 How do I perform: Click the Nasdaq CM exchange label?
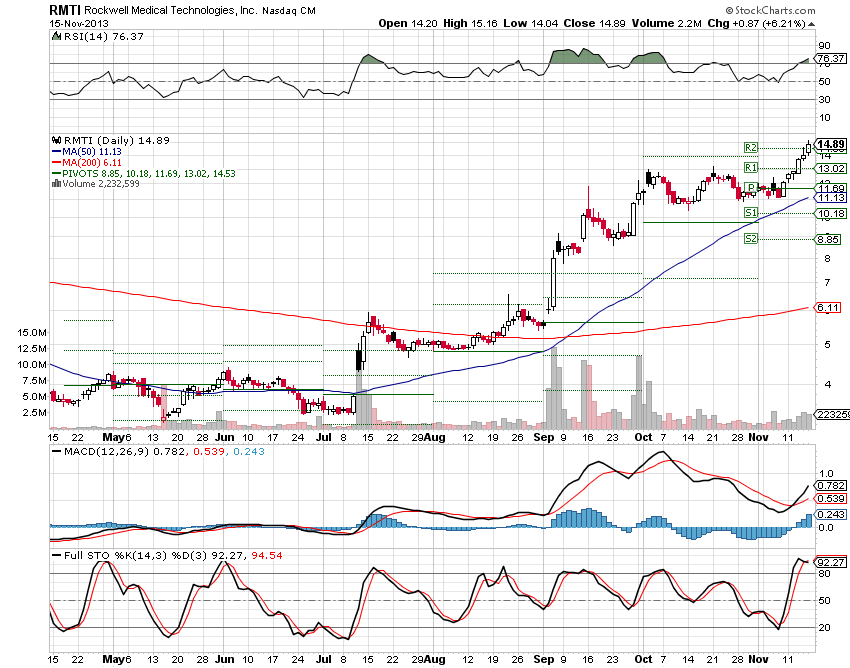[x=289, y=11]
